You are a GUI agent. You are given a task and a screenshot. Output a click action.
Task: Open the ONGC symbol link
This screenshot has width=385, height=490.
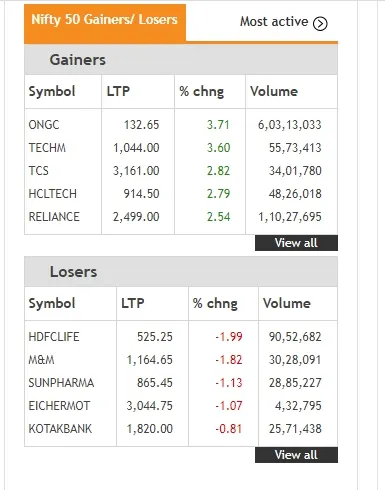[x=44, y=125]
